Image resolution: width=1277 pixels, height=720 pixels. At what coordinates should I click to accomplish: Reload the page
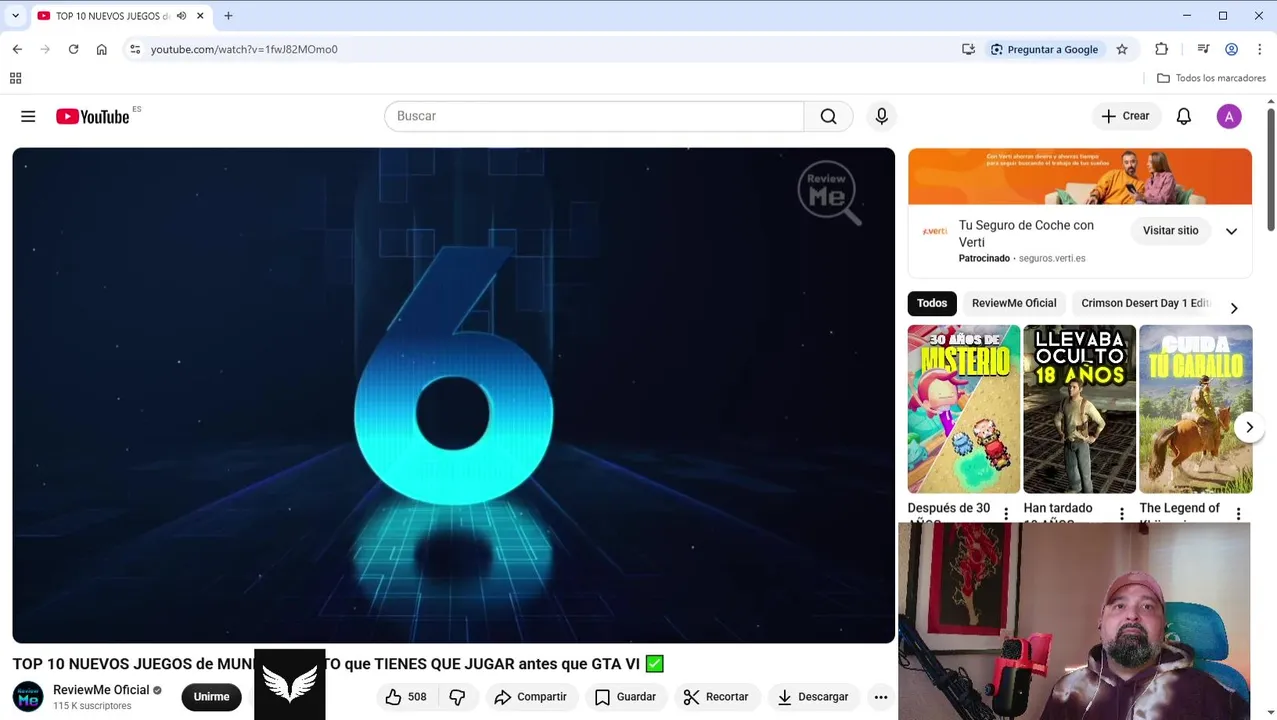click(73, 49)
